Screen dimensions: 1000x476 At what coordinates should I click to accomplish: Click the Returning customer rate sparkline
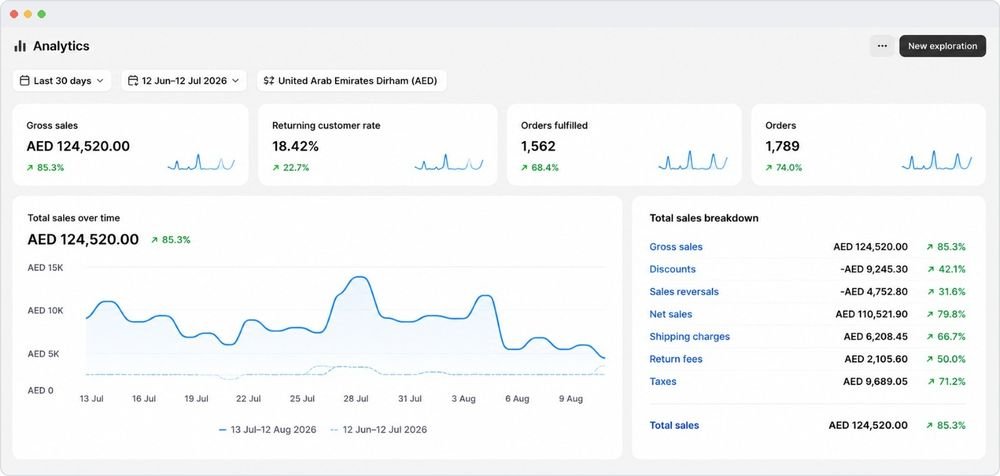[x=448, y=162]
